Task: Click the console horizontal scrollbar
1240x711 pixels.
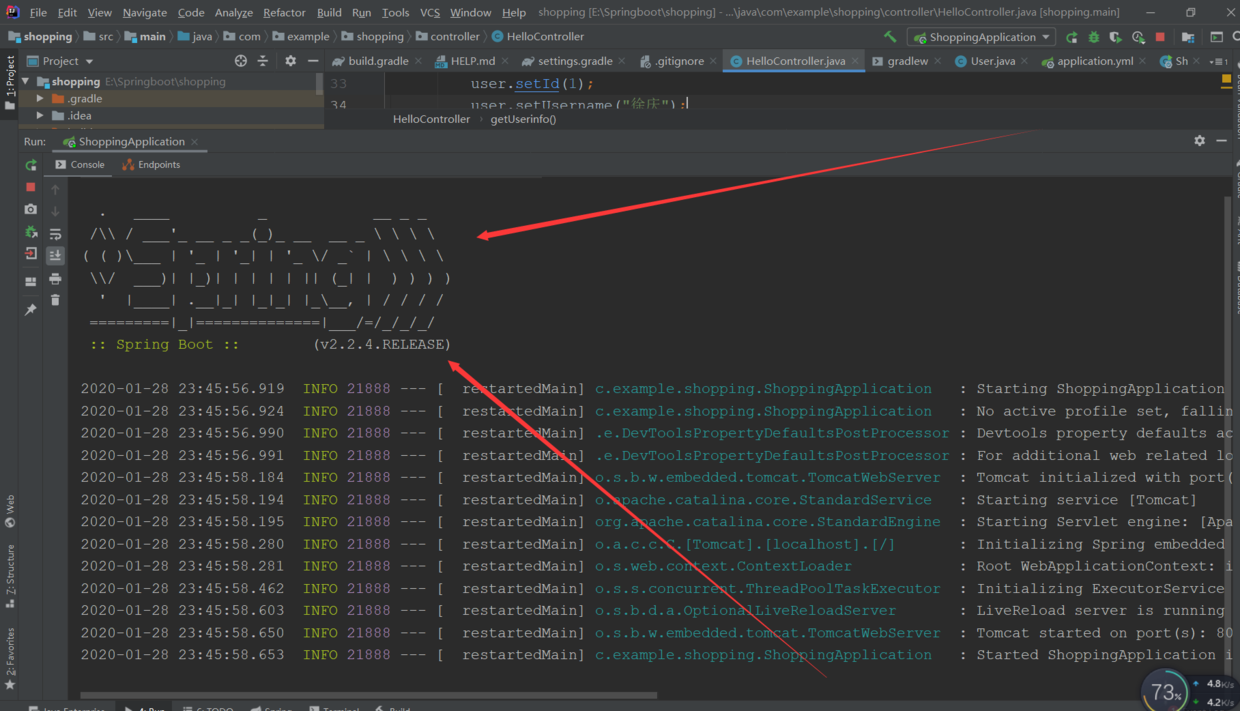Action: 368,695
